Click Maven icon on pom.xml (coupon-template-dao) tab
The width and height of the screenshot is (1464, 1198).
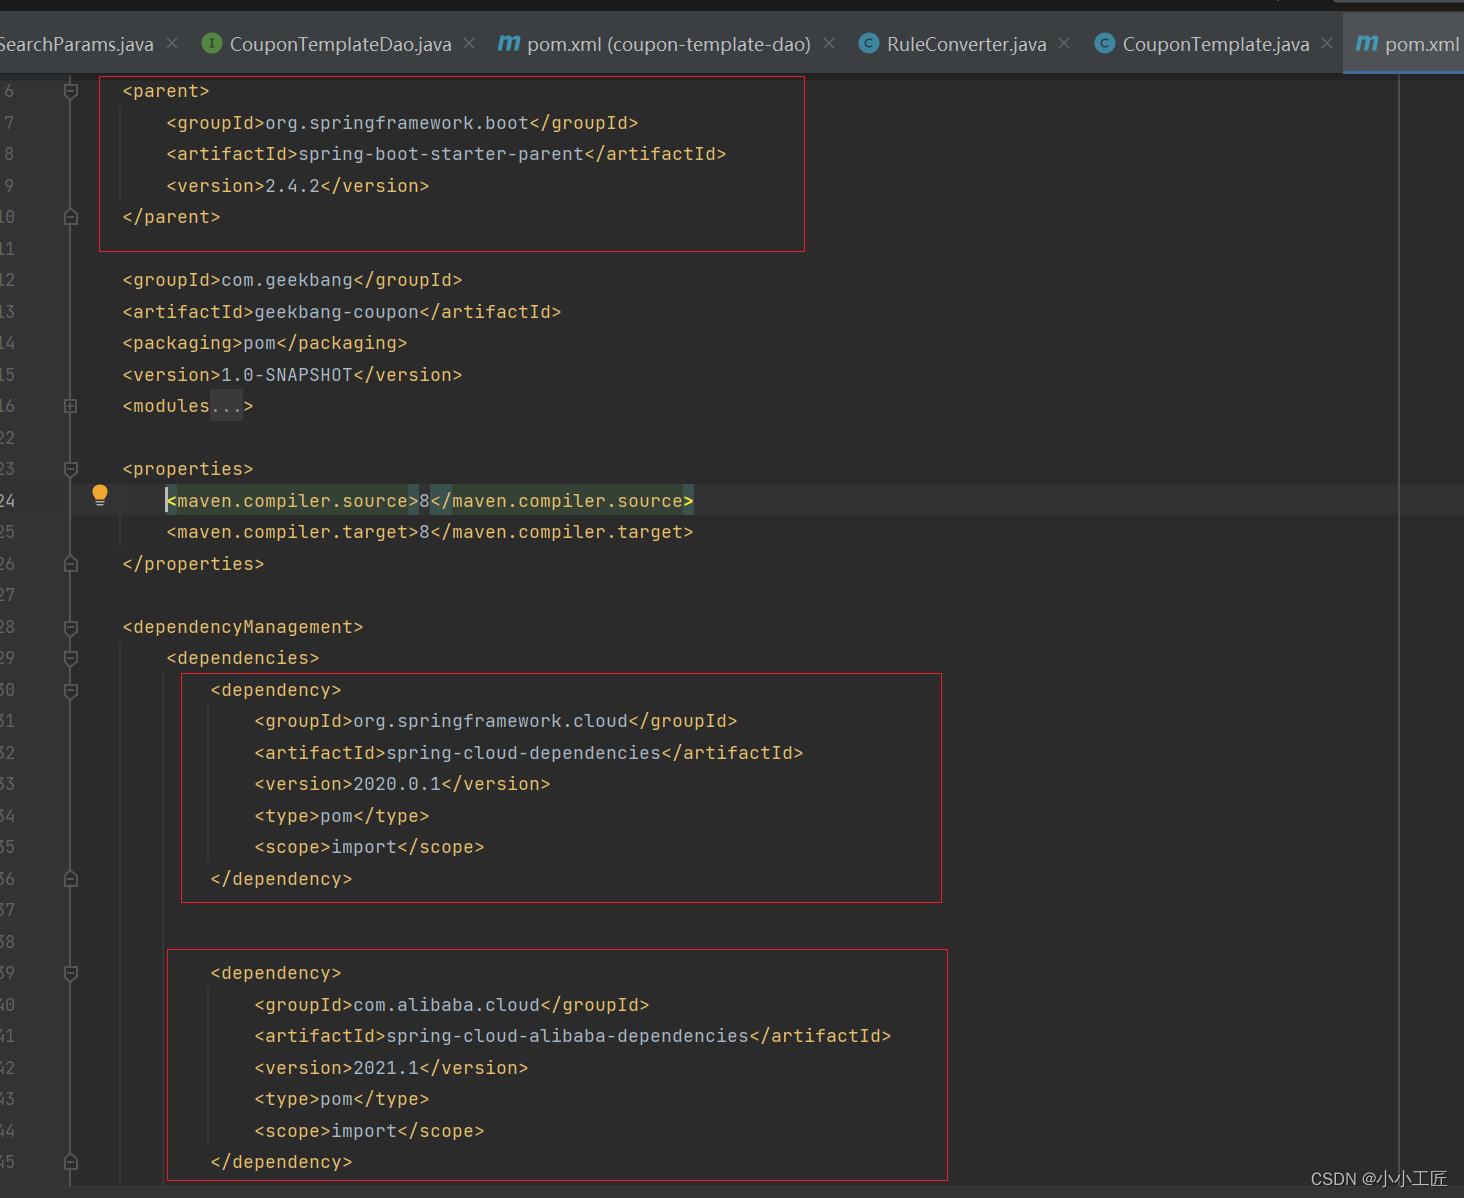[509, 43]
